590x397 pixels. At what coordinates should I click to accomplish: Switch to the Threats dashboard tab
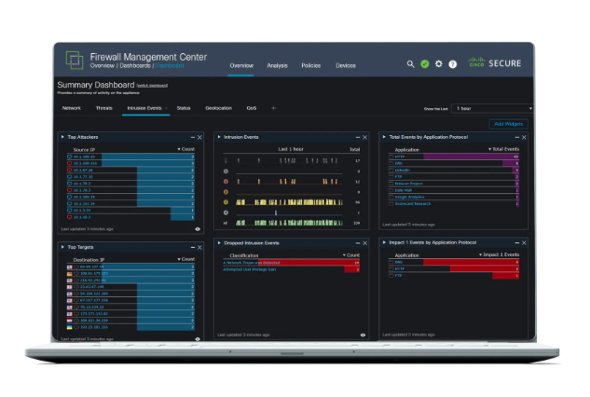click(104, 108)
